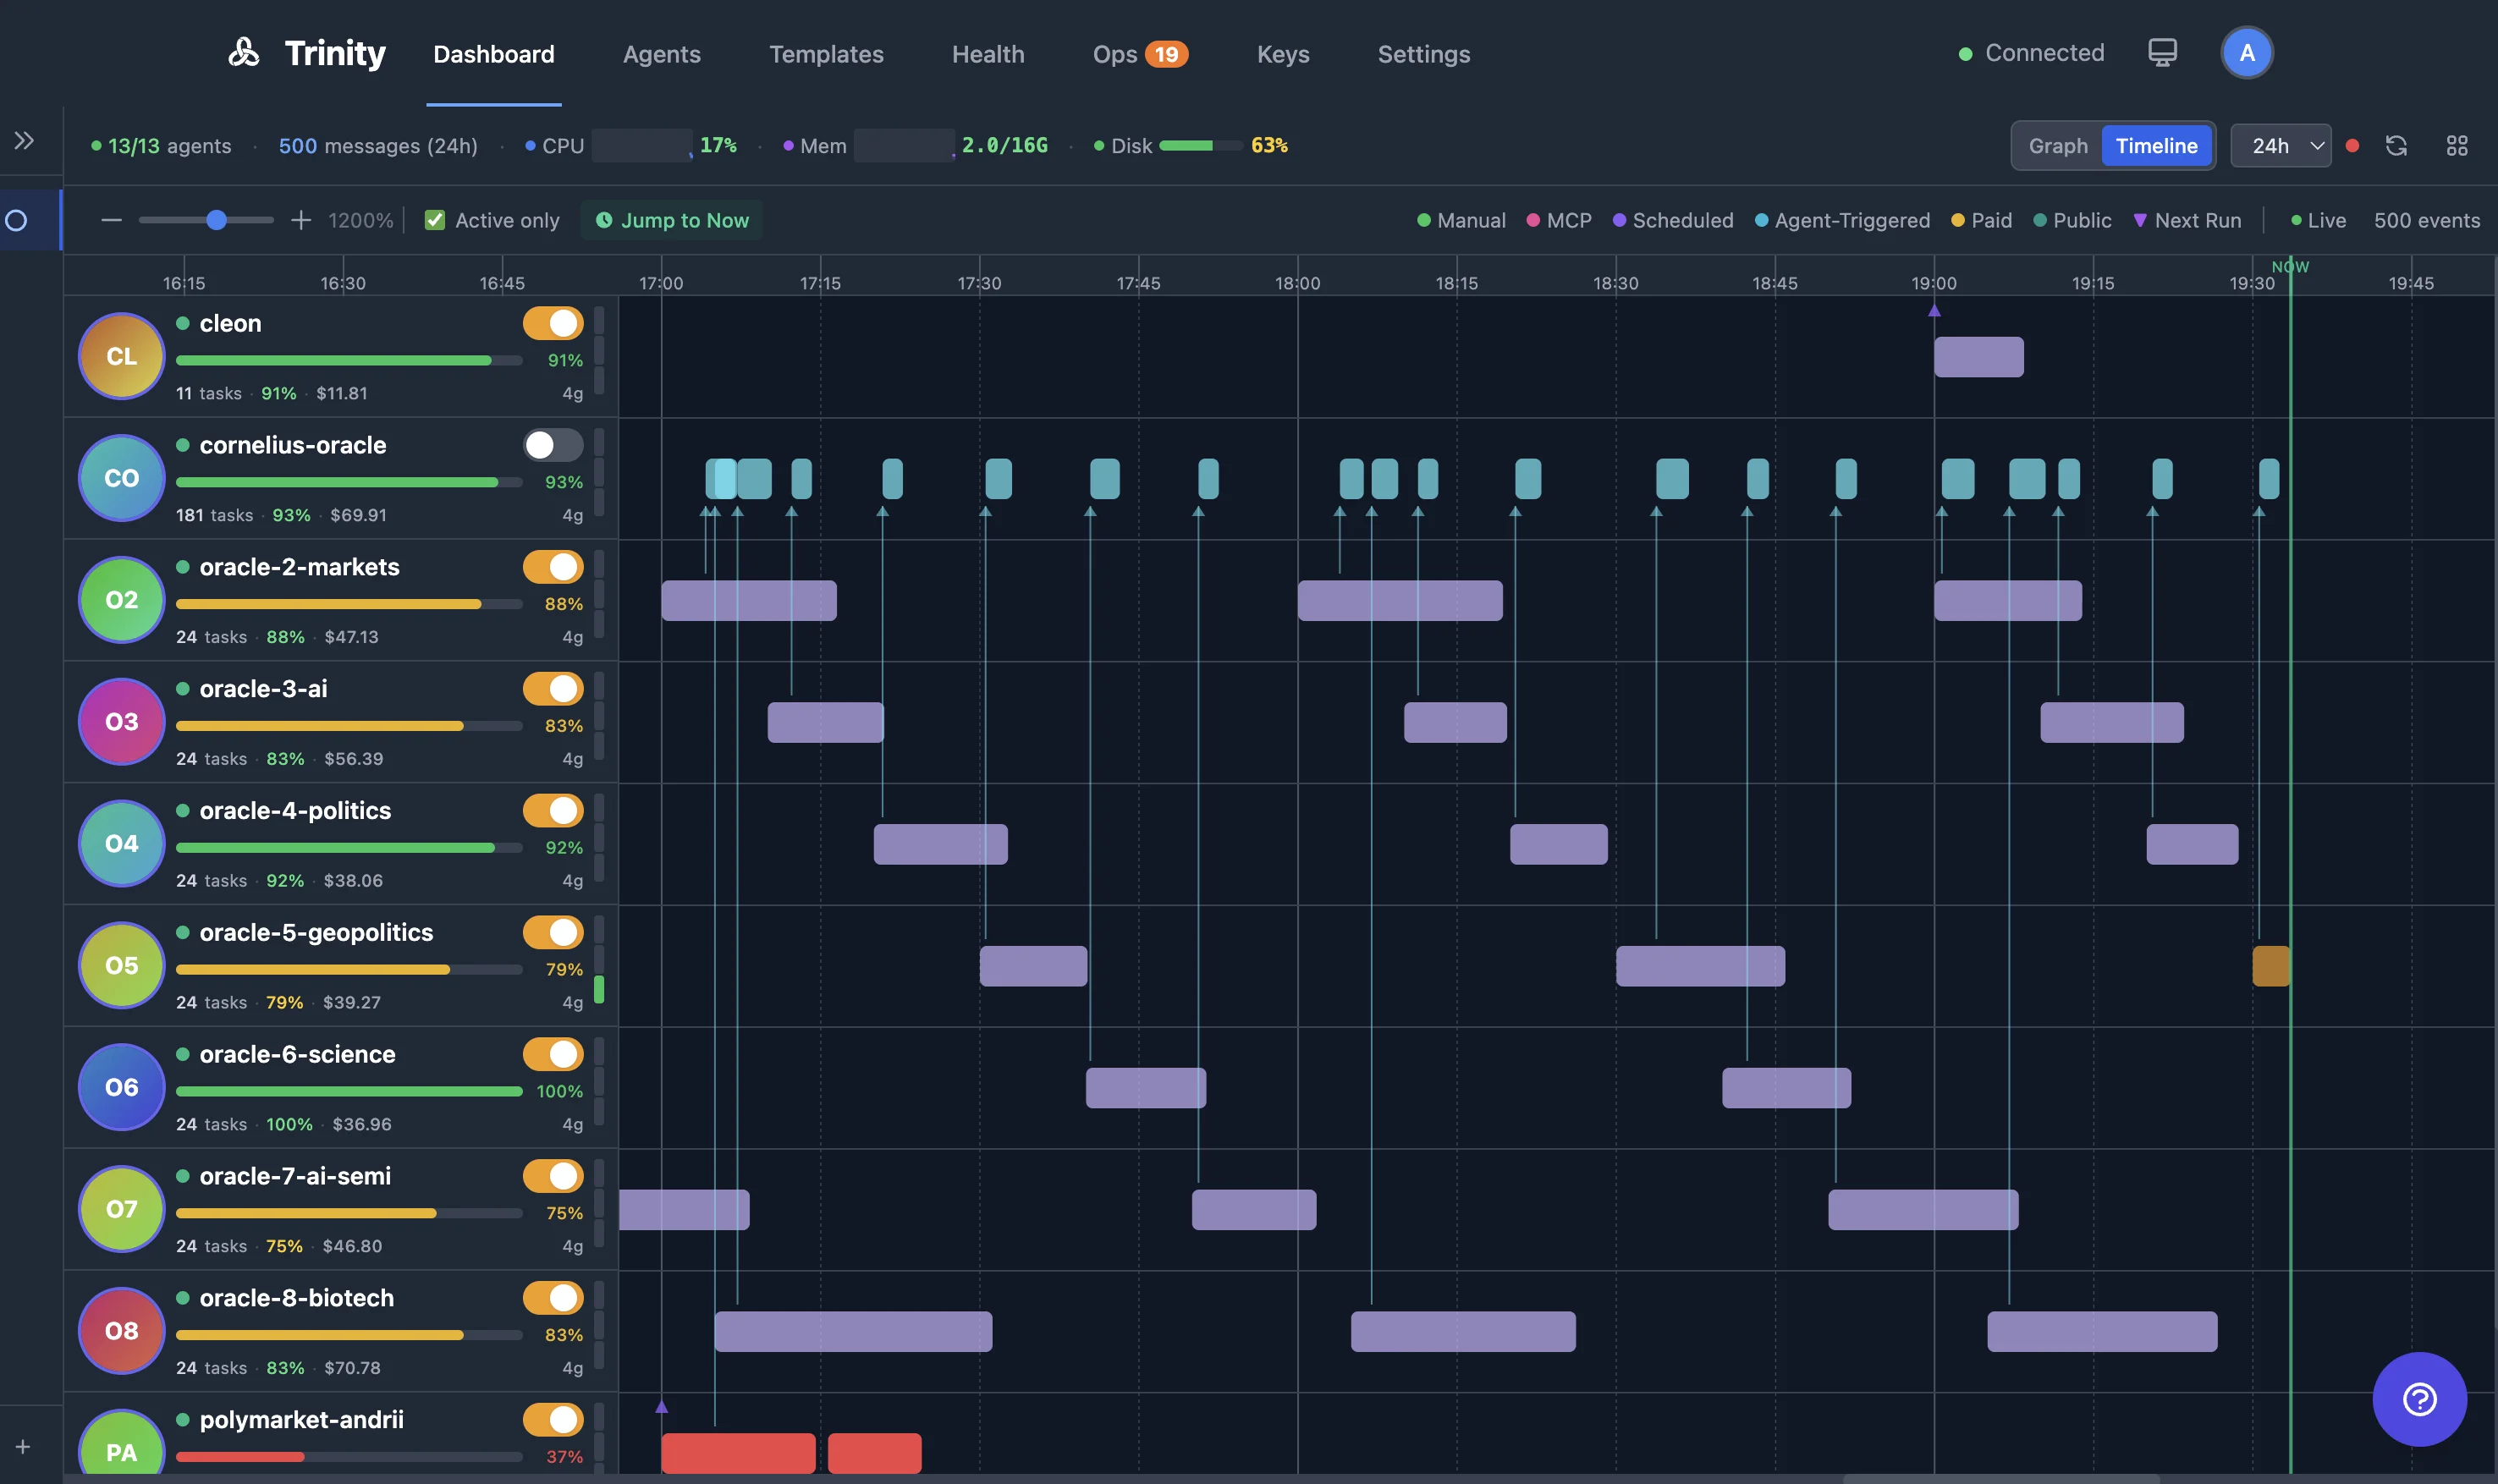The width and height of the screenshot is (2498, 1484).
Task: Click the zoom out minus icon
Action: point(111,220)
